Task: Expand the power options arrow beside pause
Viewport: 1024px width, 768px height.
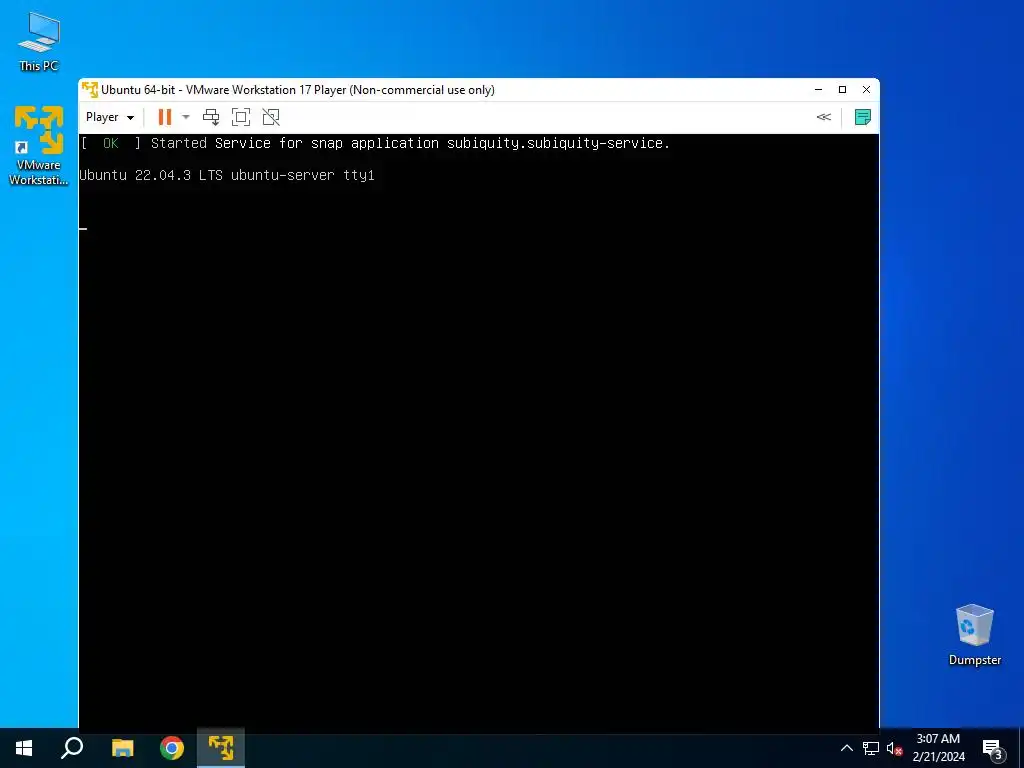Action: 185,117
